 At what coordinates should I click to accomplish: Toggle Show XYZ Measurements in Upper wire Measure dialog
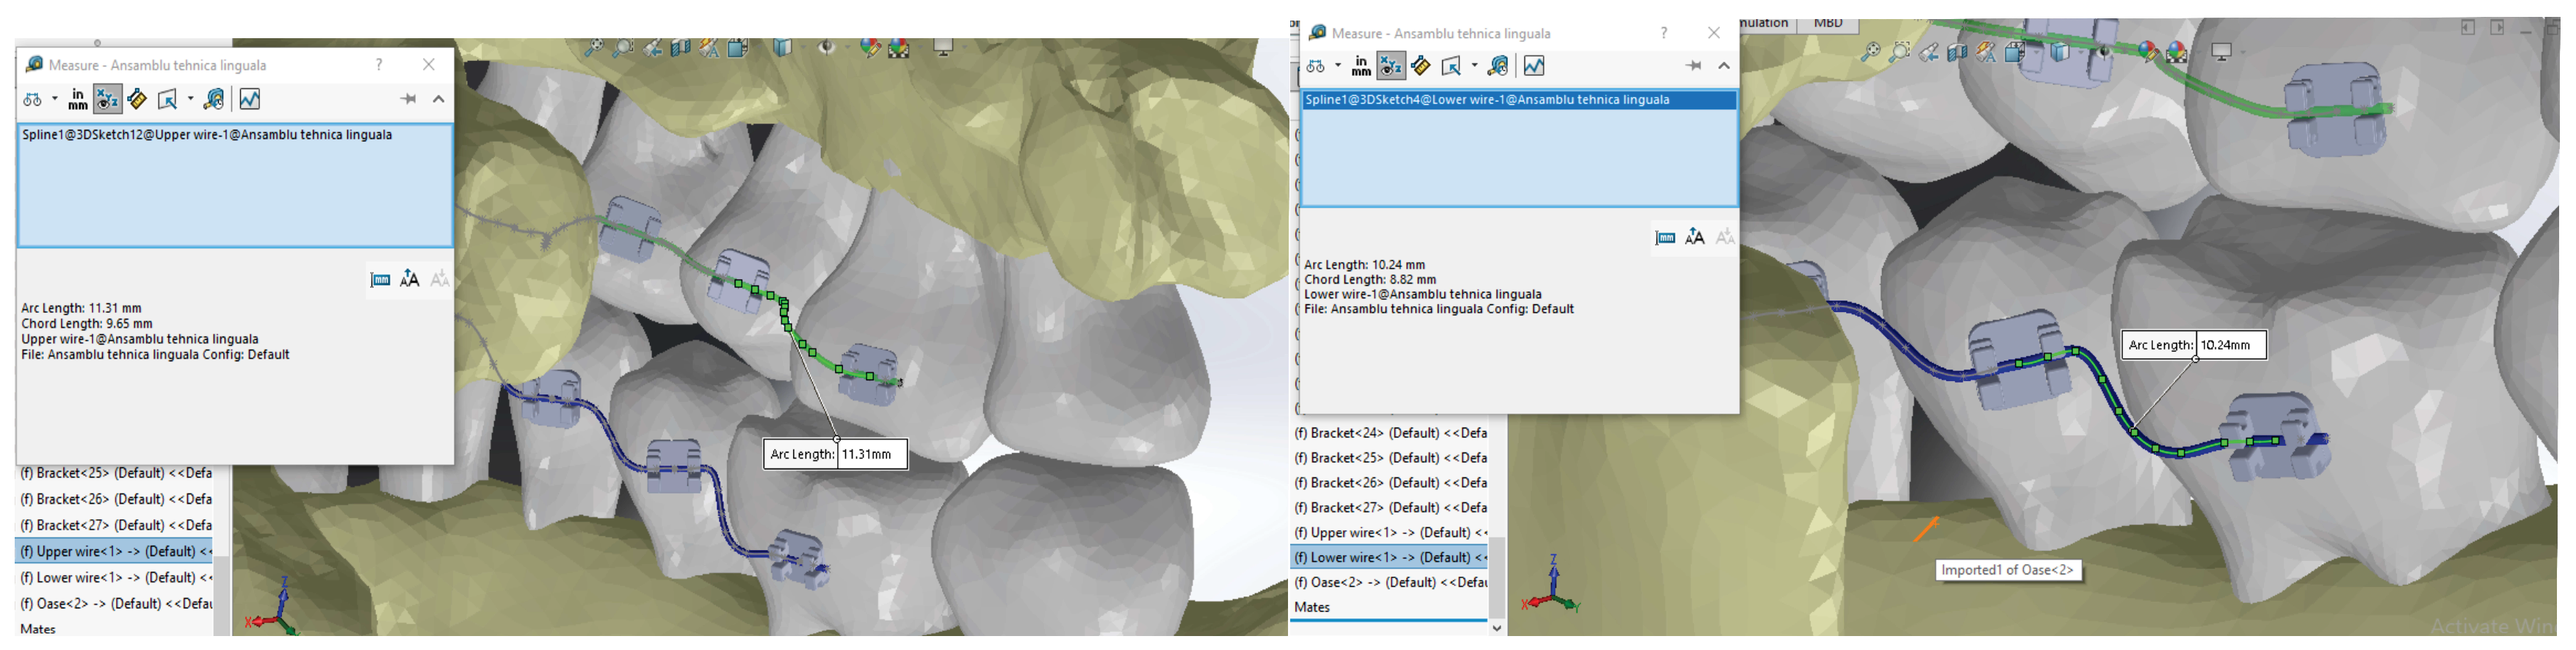(107, 99)
